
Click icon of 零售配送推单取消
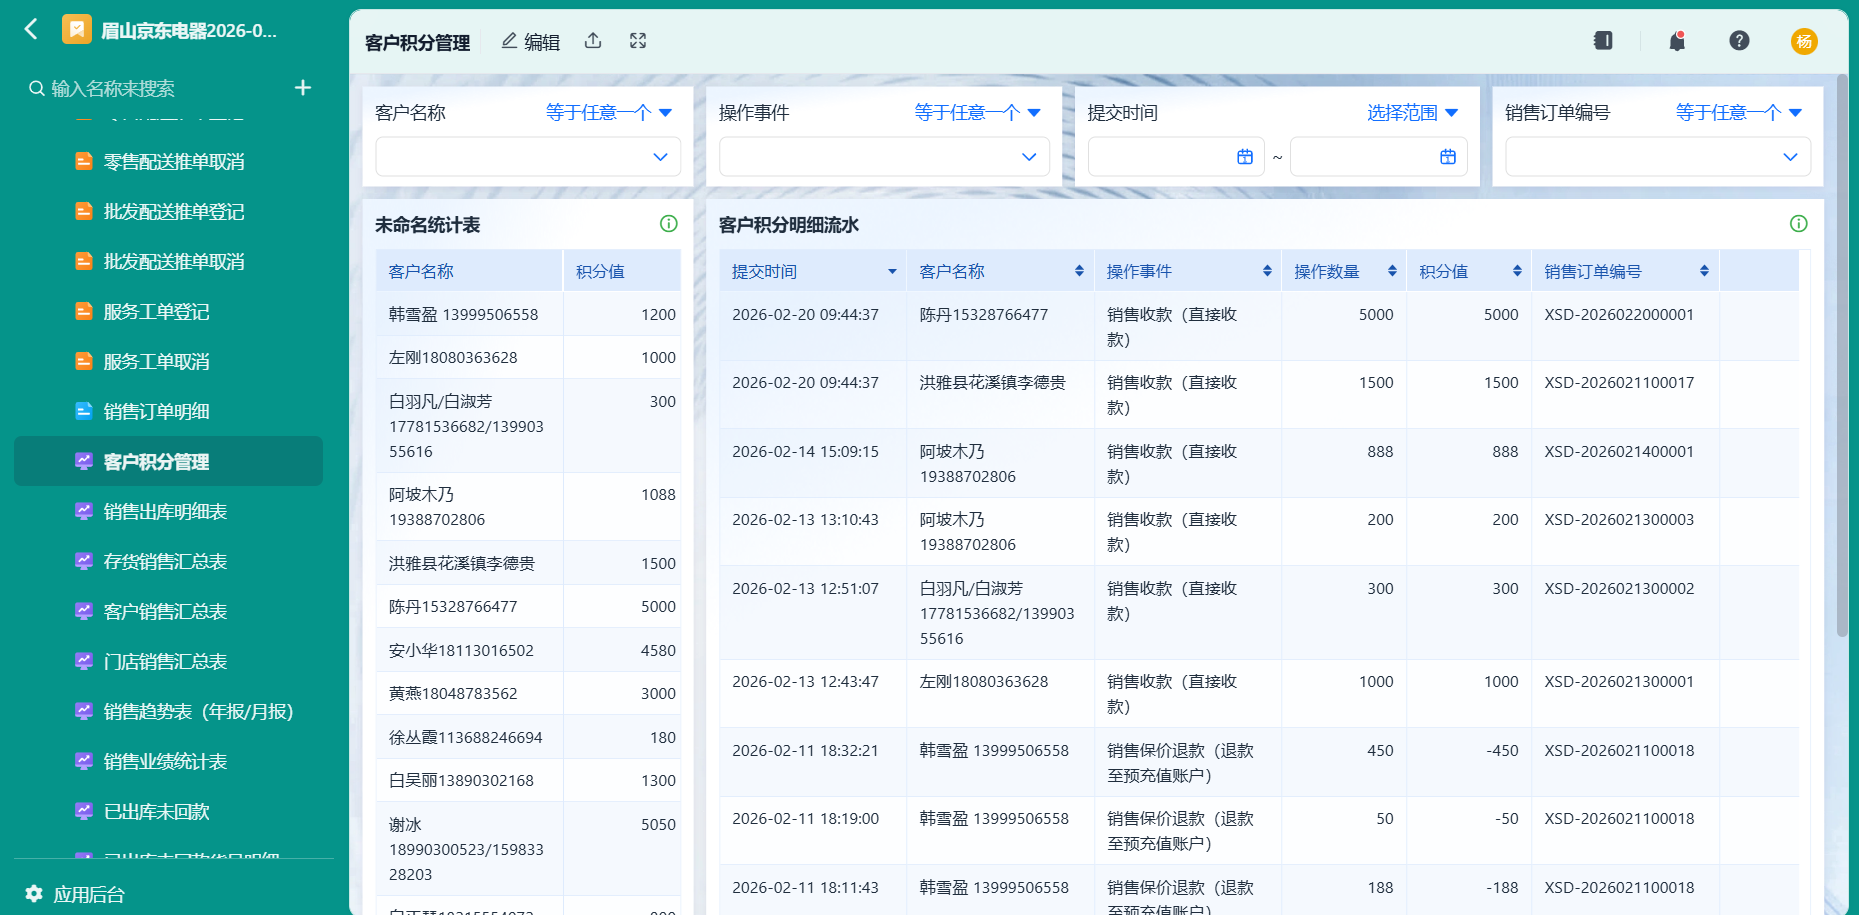pos(84,161)
